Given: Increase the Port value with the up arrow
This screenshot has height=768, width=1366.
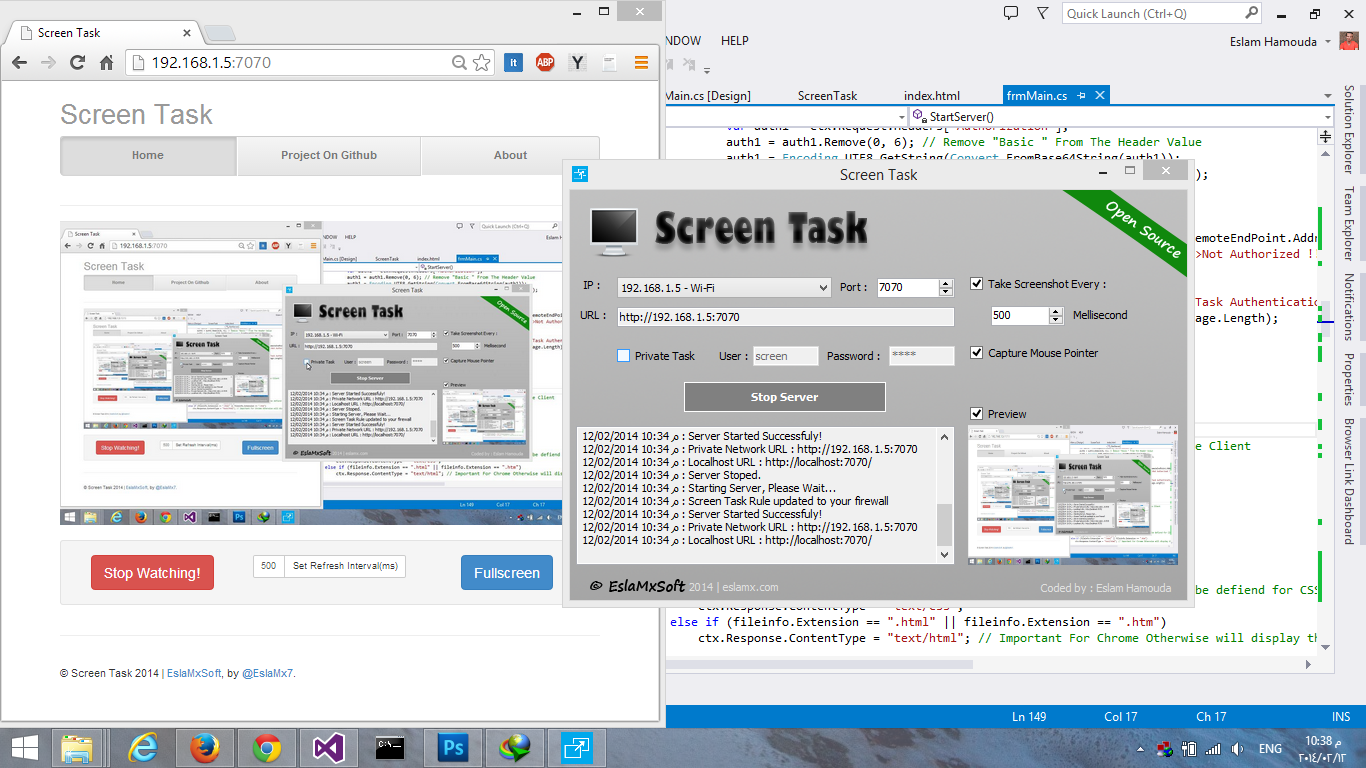Looking at the screenshot, I should click(948, 282).
